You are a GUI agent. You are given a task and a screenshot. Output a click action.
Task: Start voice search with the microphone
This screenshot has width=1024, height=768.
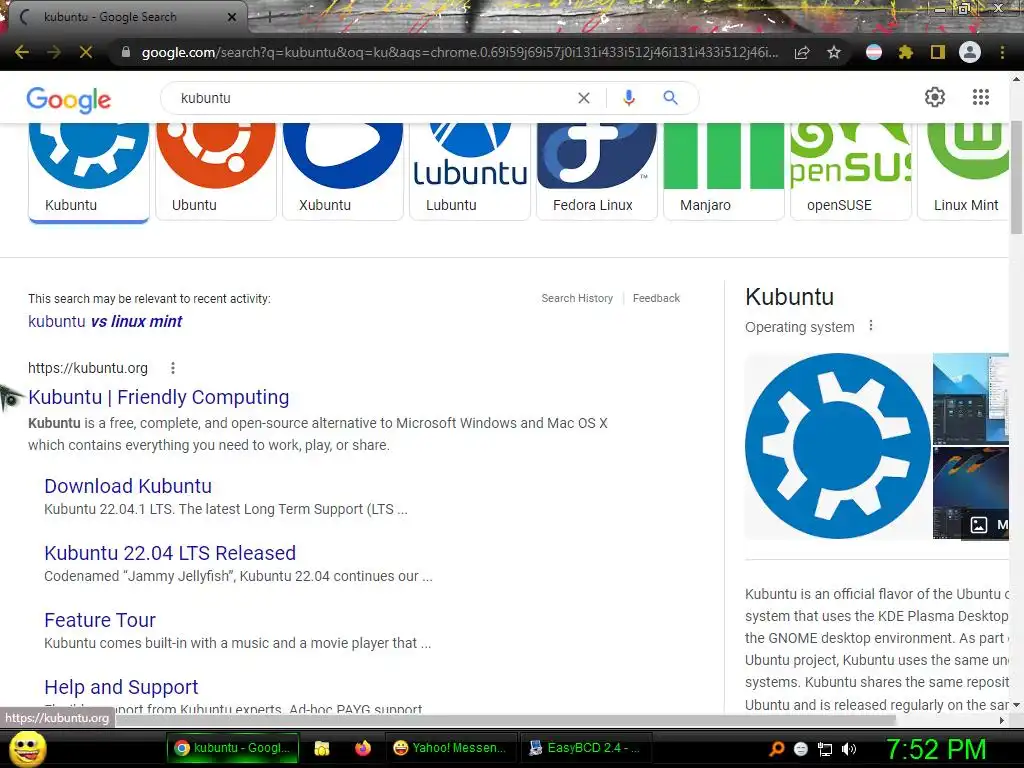(x=629, y=98)
